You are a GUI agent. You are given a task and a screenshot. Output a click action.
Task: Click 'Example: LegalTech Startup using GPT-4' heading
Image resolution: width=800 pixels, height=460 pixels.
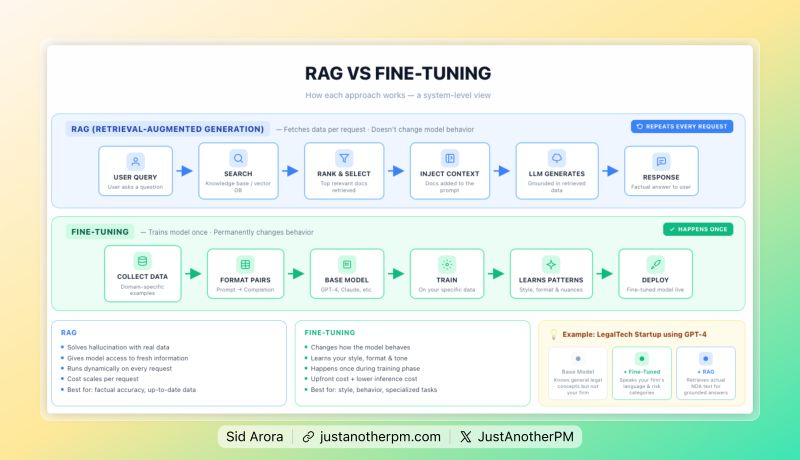tap(634, 335)
